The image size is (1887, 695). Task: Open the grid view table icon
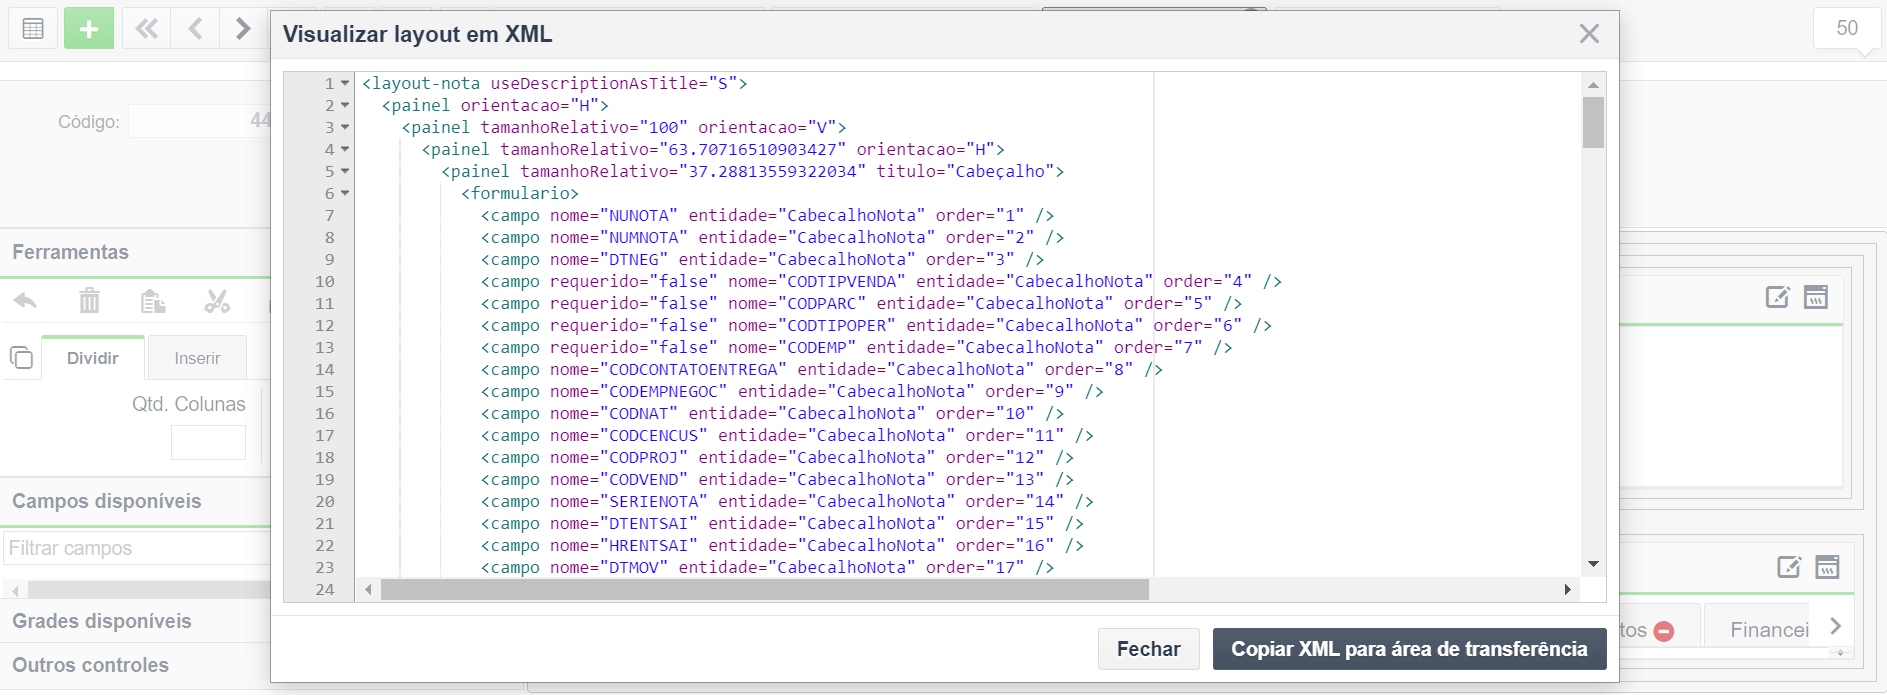[x=33, y=29]
